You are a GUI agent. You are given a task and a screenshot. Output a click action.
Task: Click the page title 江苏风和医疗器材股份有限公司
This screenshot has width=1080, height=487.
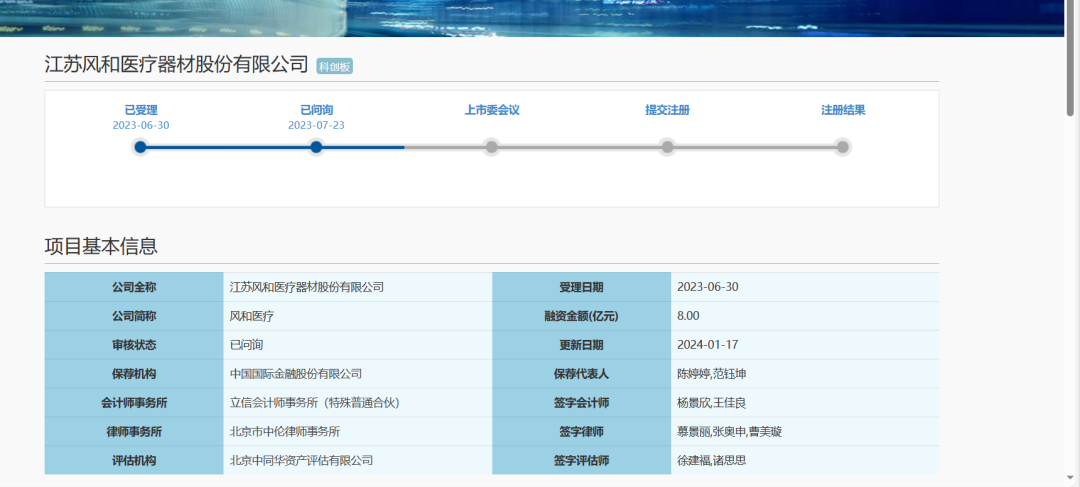click(x=176, y=65)
